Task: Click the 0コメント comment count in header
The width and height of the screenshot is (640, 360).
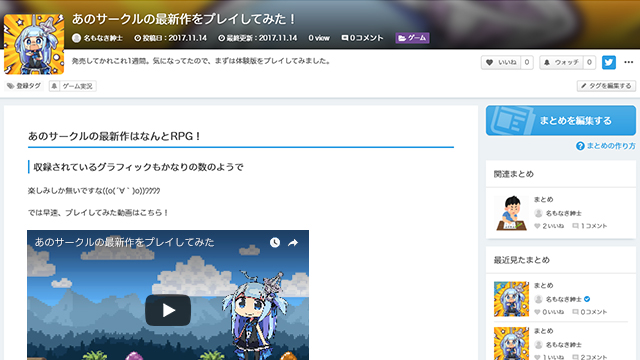Action: click(x=362, y=38)
